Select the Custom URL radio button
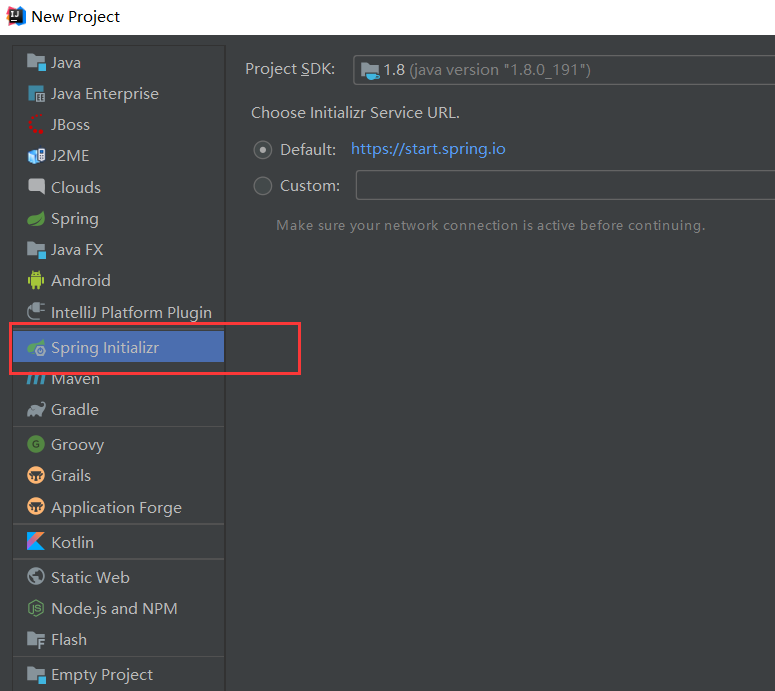The width and height of the screenshot is (775, 691). pyautogui.click(x=262, y=186)
